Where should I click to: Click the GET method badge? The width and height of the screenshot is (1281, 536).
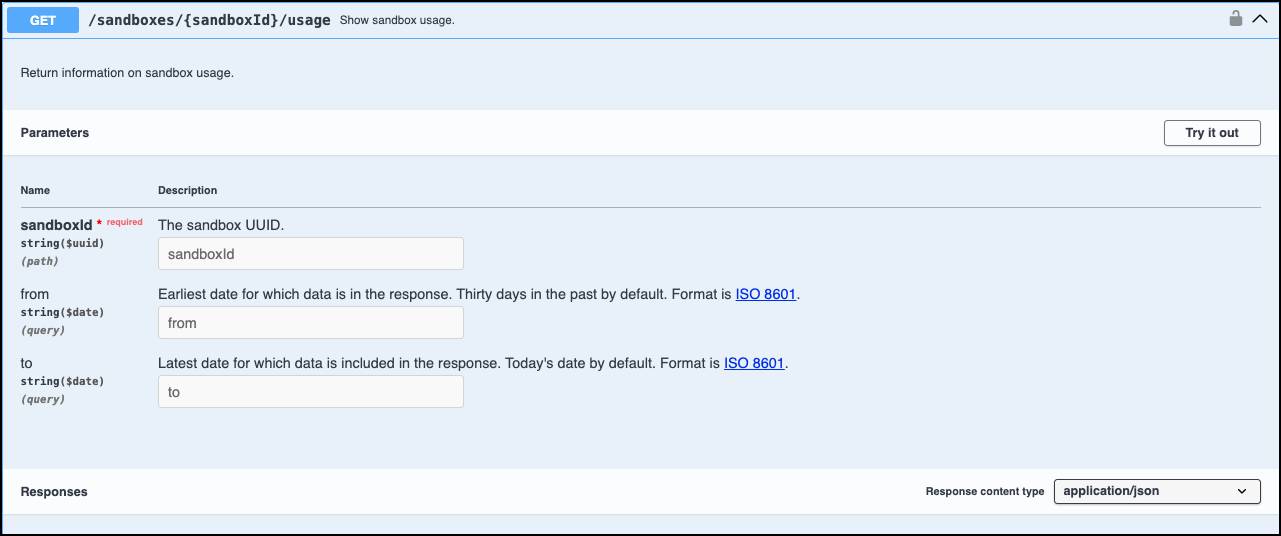(x=43, y=20)
